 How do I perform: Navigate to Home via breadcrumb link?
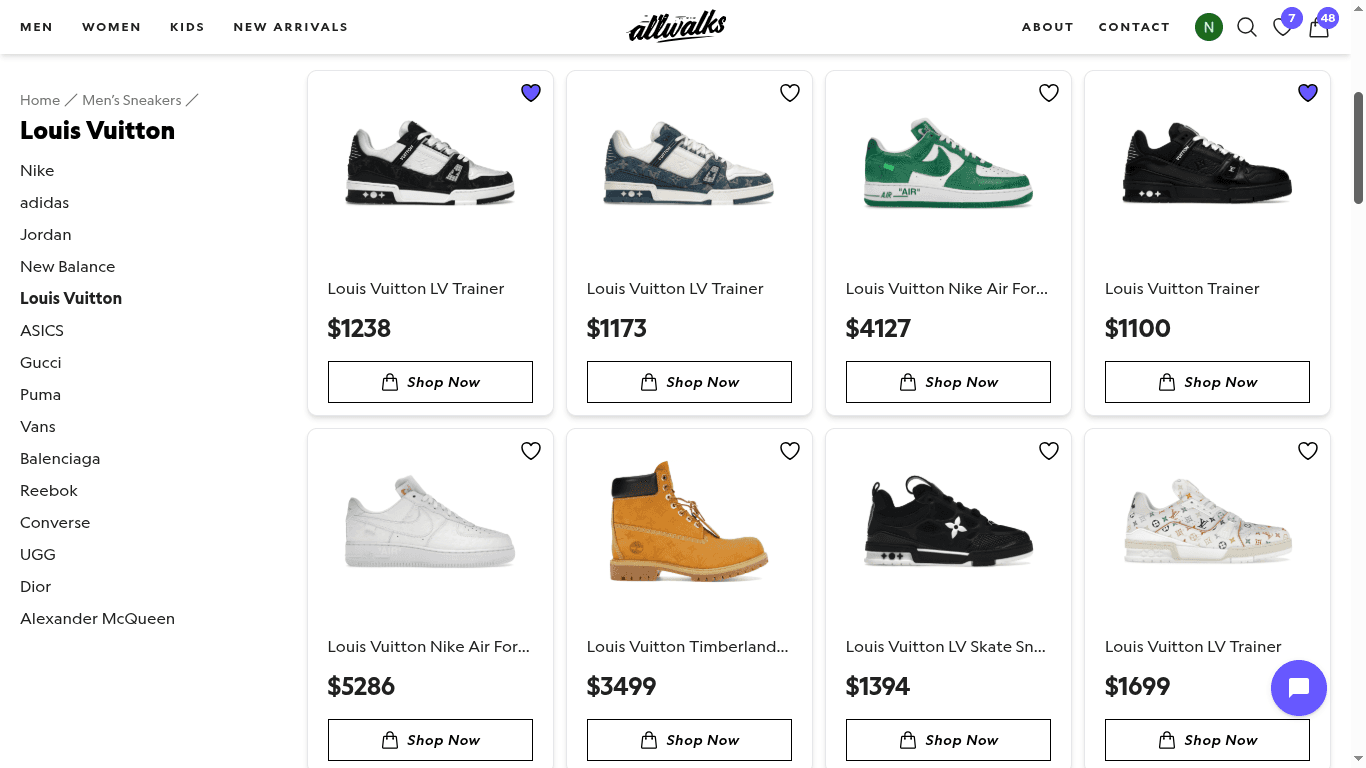coord(39,100)
